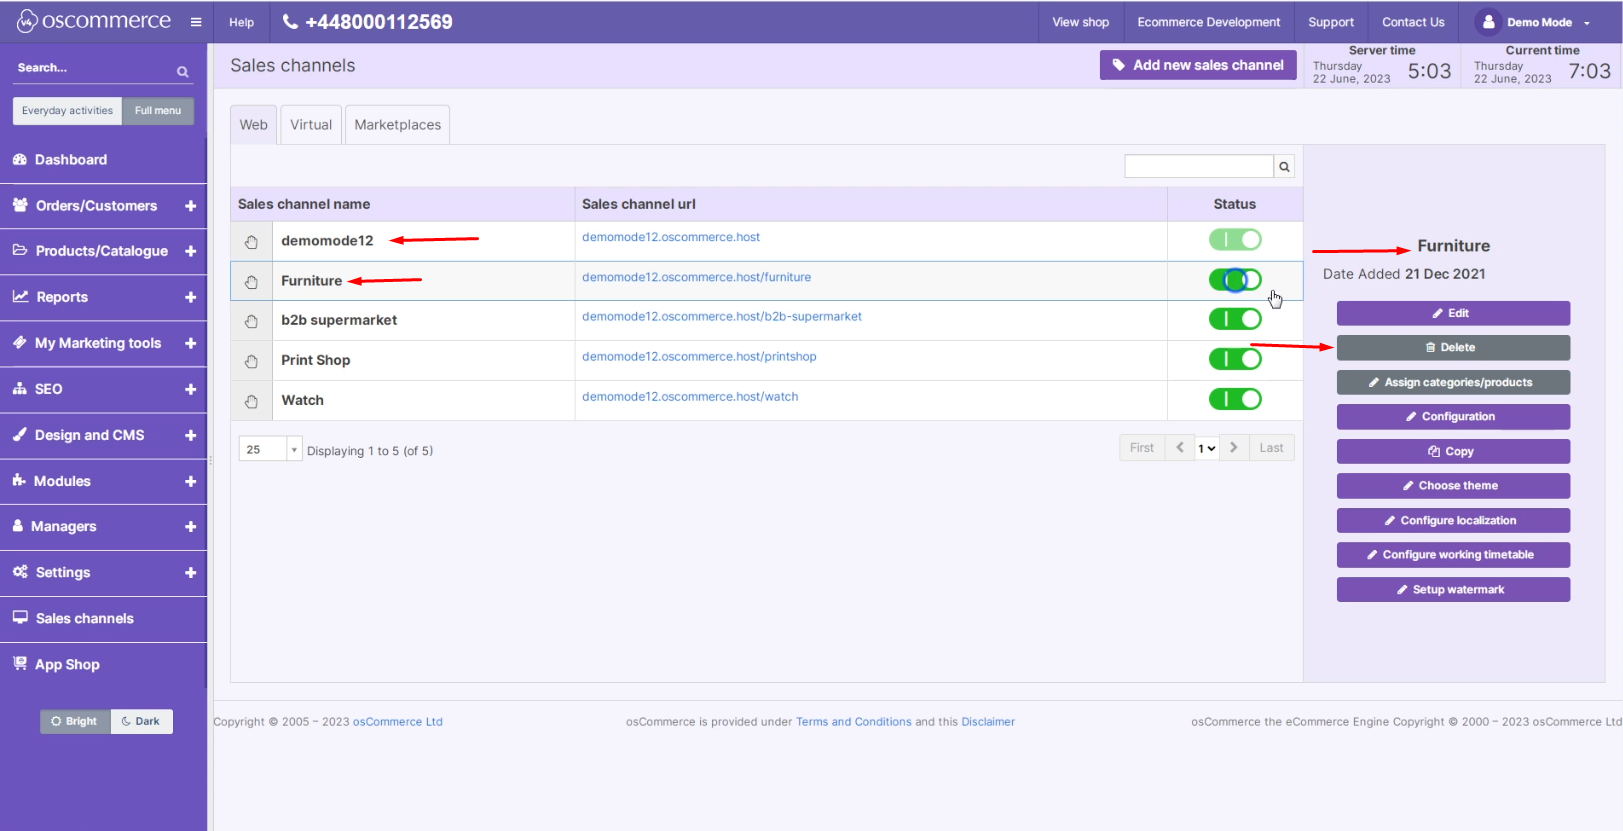Click the search magnifier in the sidebar
Screen dimensions: 1623x831
pyautogui.click(x=183, y=71)
